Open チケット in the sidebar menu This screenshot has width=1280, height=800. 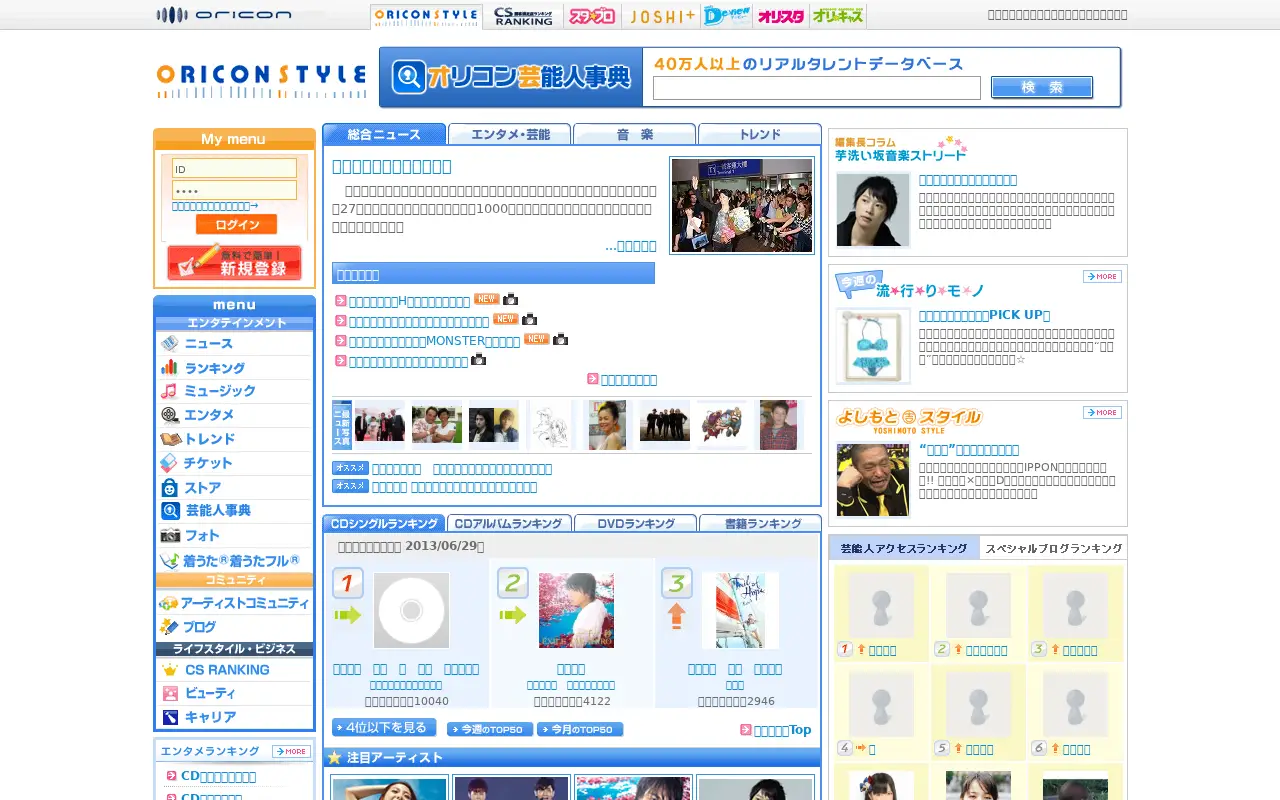point(234,463)
